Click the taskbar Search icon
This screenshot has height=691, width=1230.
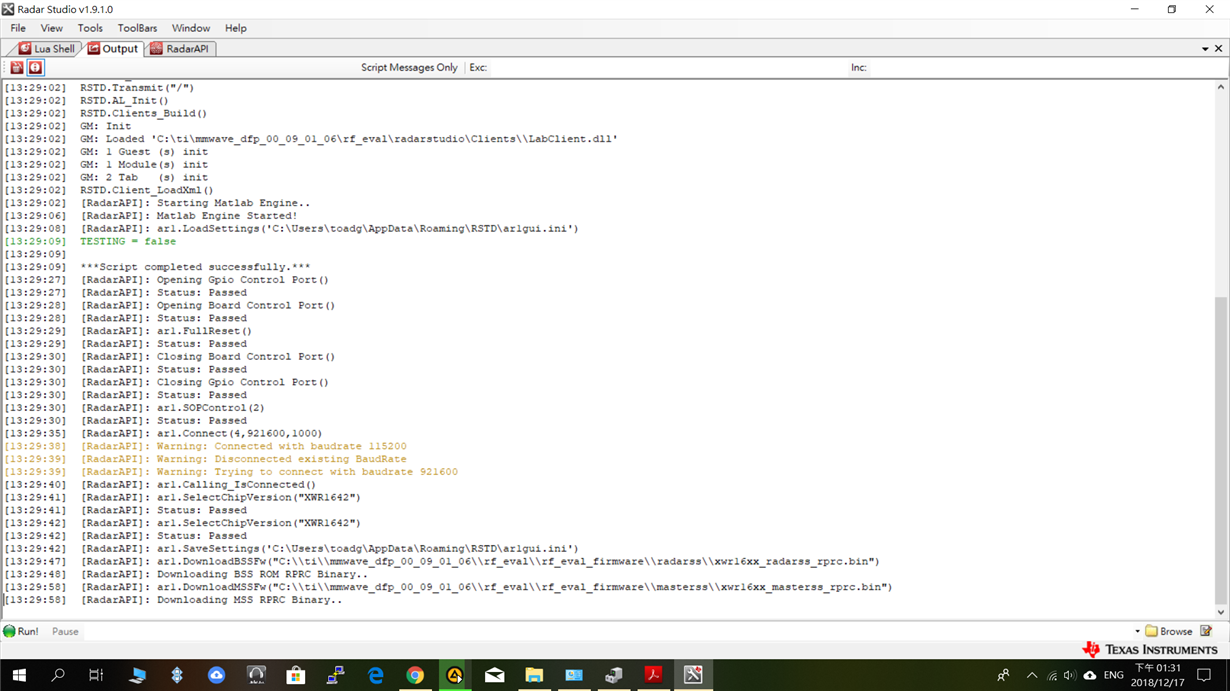[58, 675]
